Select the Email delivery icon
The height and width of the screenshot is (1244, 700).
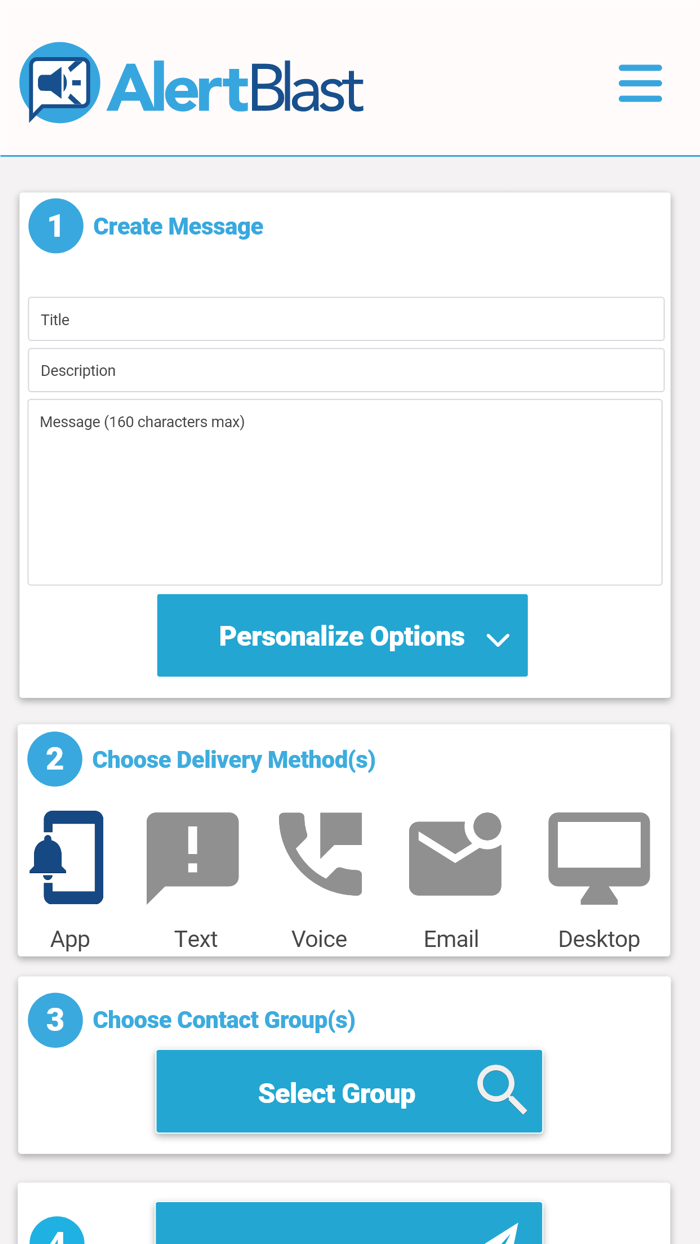(455, 855)
